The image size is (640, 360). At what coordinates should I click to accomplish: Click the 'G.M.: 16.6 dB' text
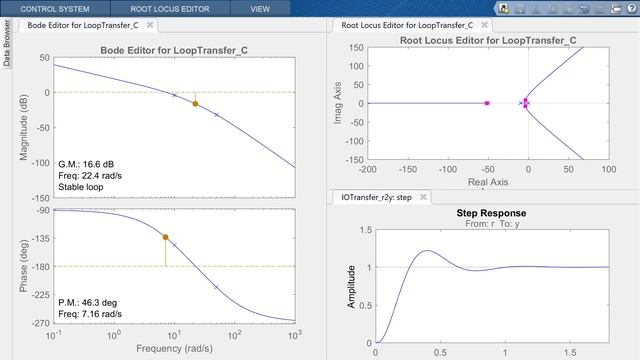point(86,164)
